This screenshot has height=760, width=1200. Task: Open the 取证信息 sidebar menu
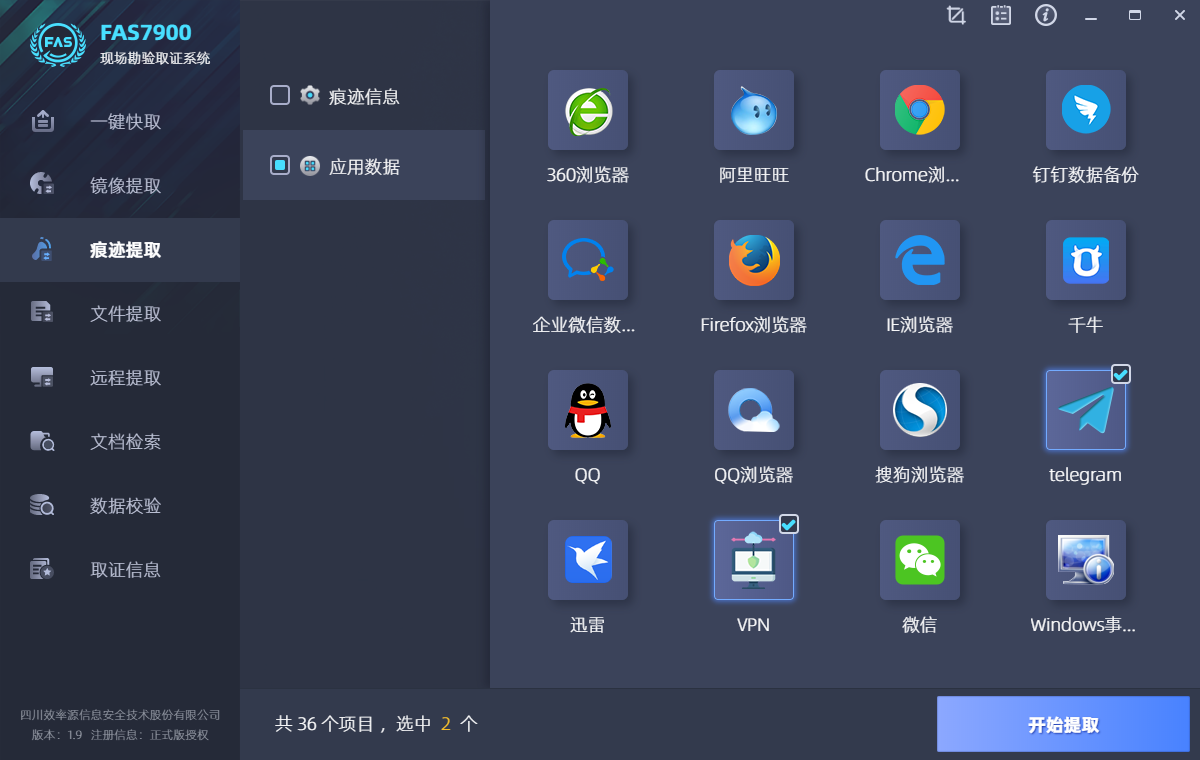(x=120, y=570)
